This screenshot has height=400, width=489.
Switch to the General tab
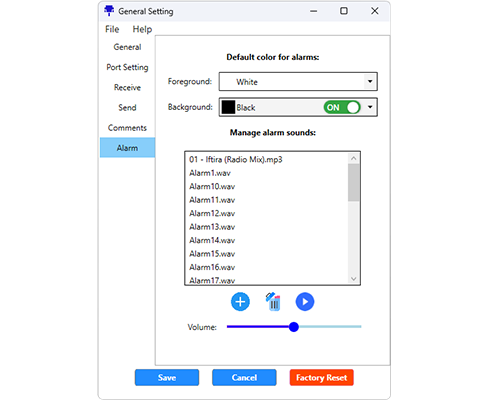coord(127,47)
